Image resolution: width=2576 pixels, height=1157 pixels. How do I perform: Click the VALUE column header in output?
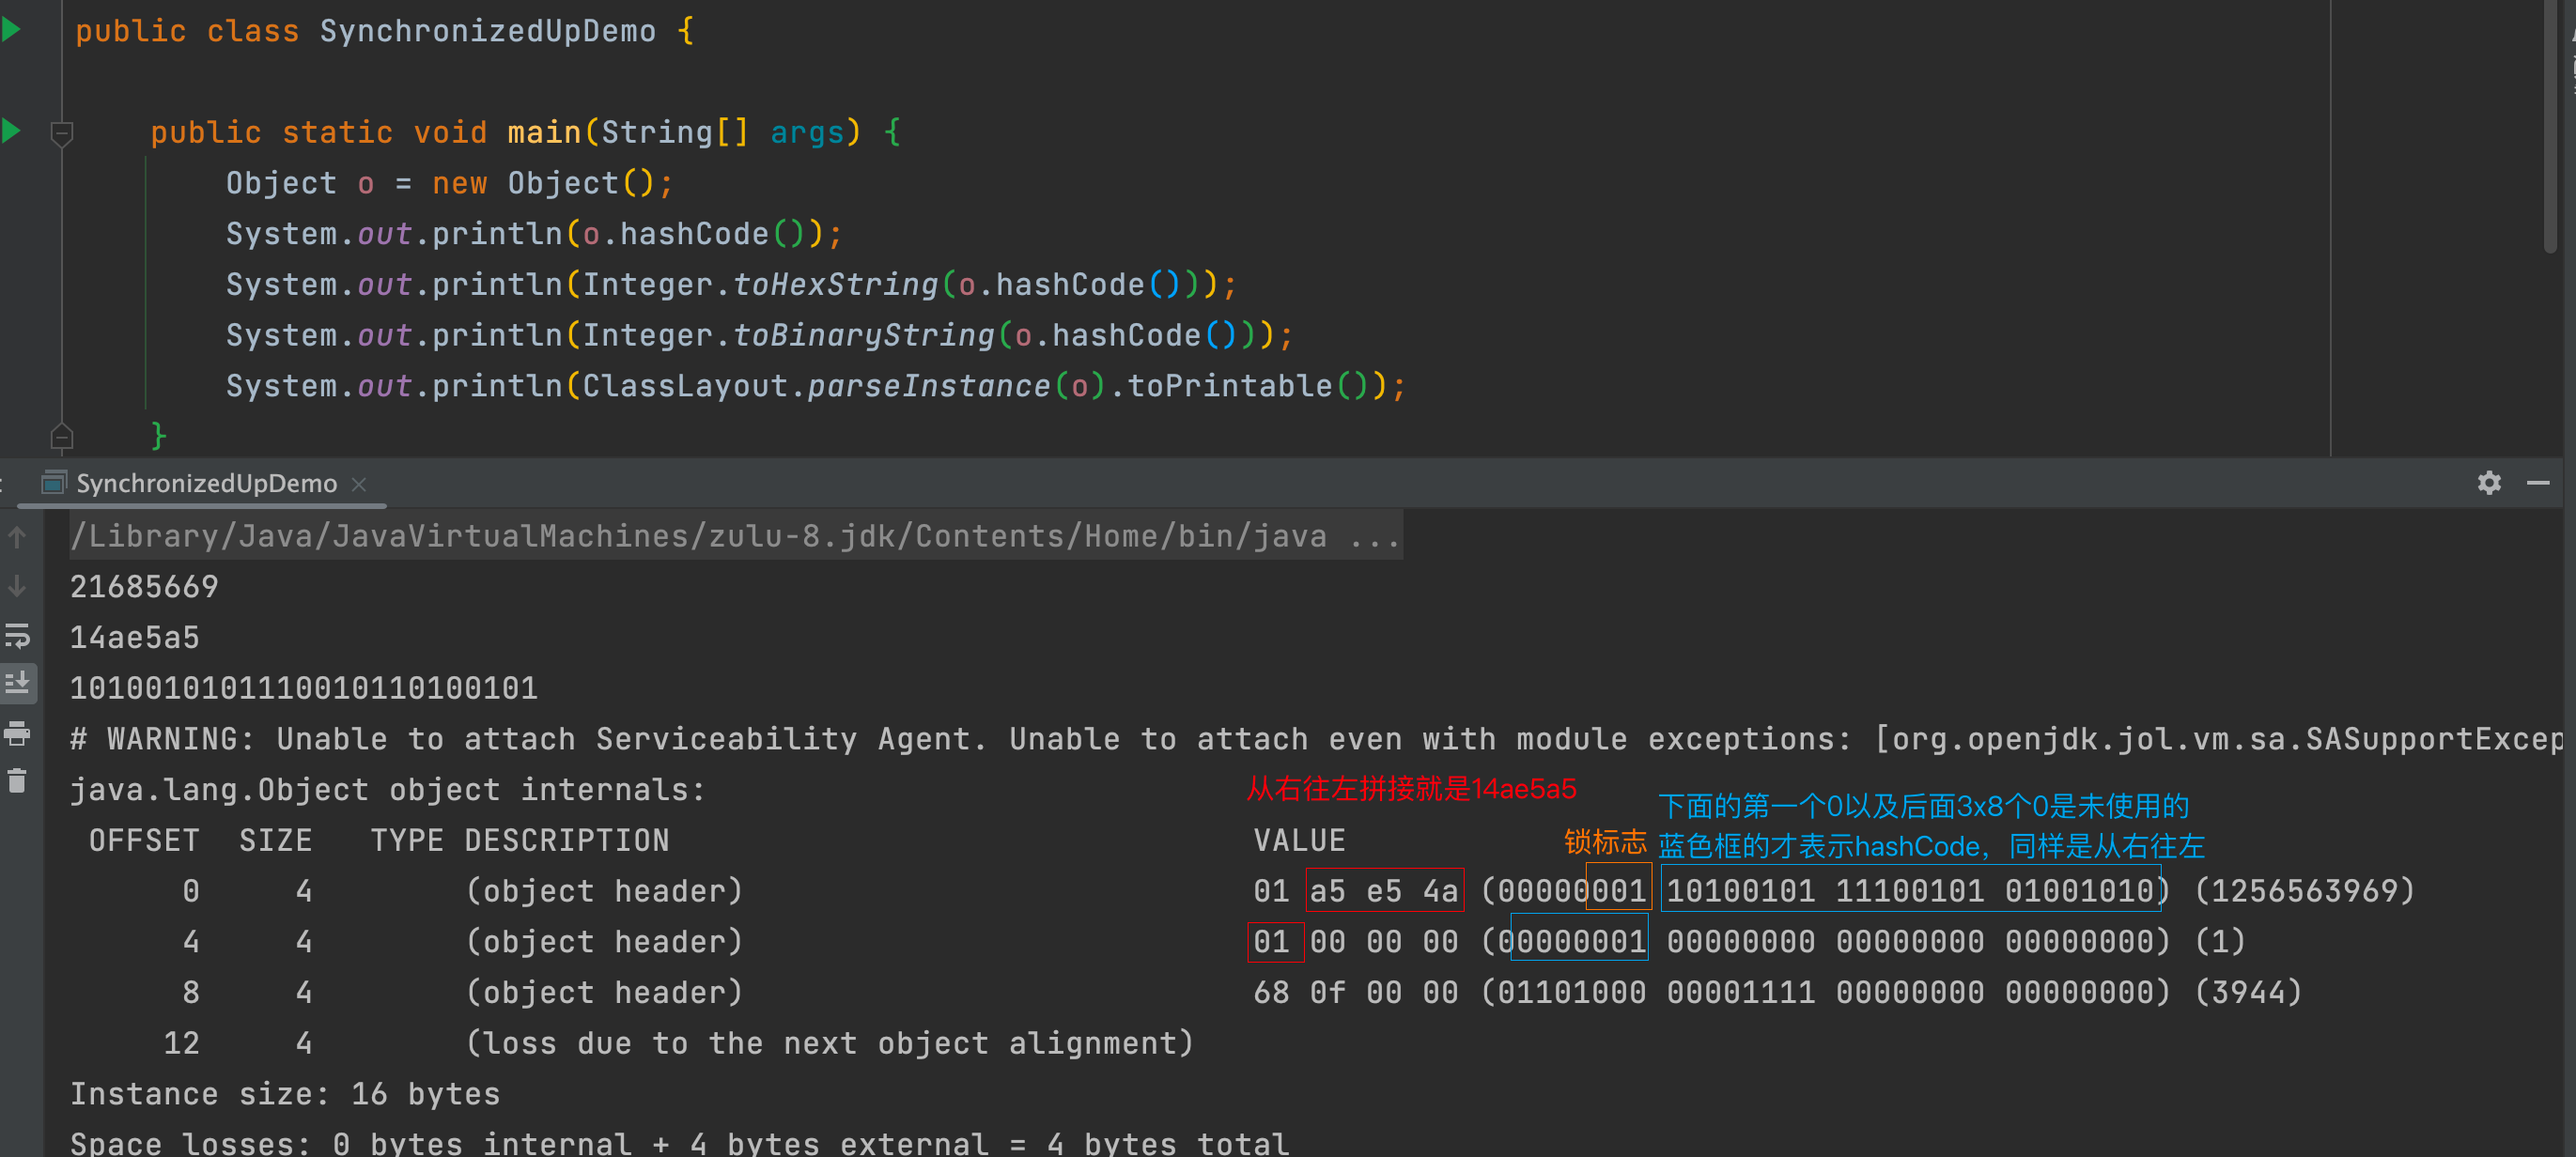pos(1300,841)
